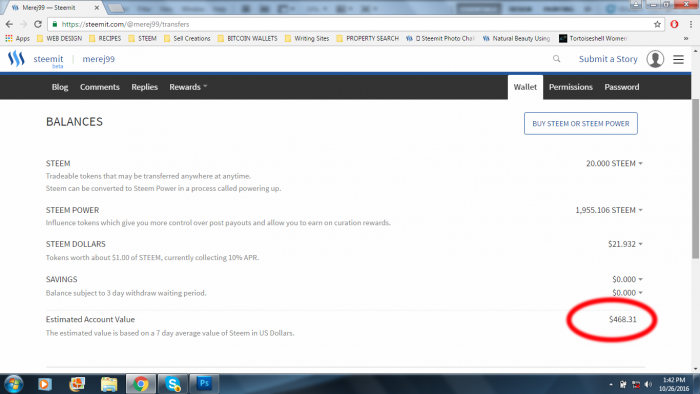Switch to Chrome in taskbar

tap(141, 384)
